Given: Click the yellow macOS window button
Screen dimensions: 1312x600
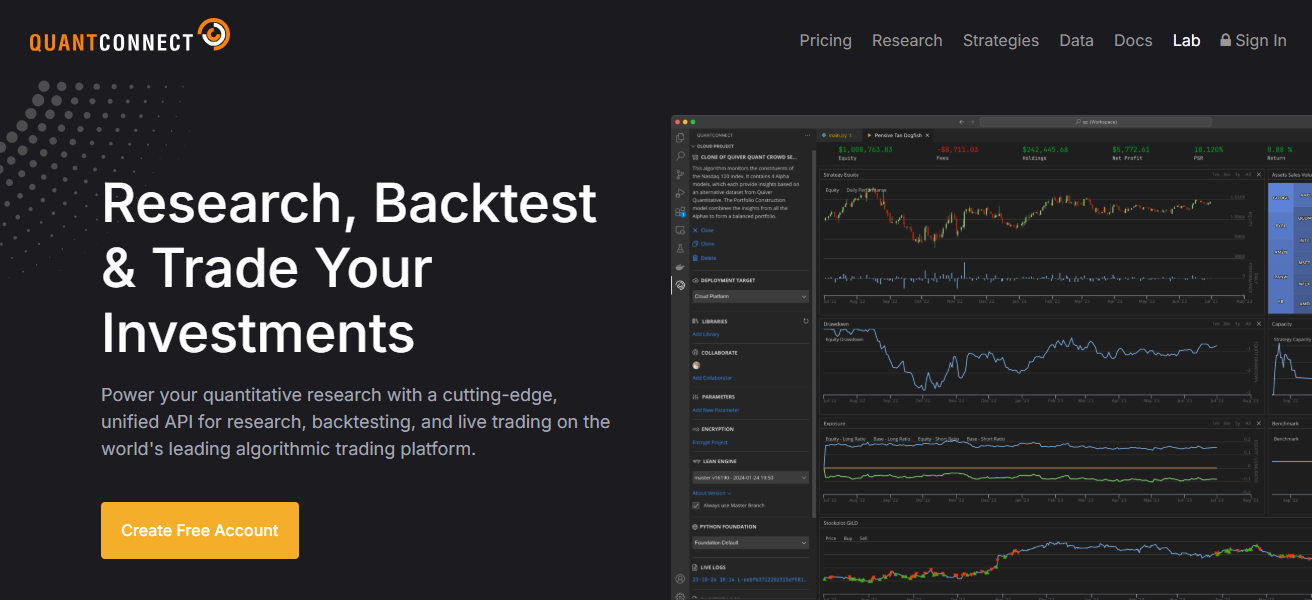Looking at the screenshot, I should 685,122.
